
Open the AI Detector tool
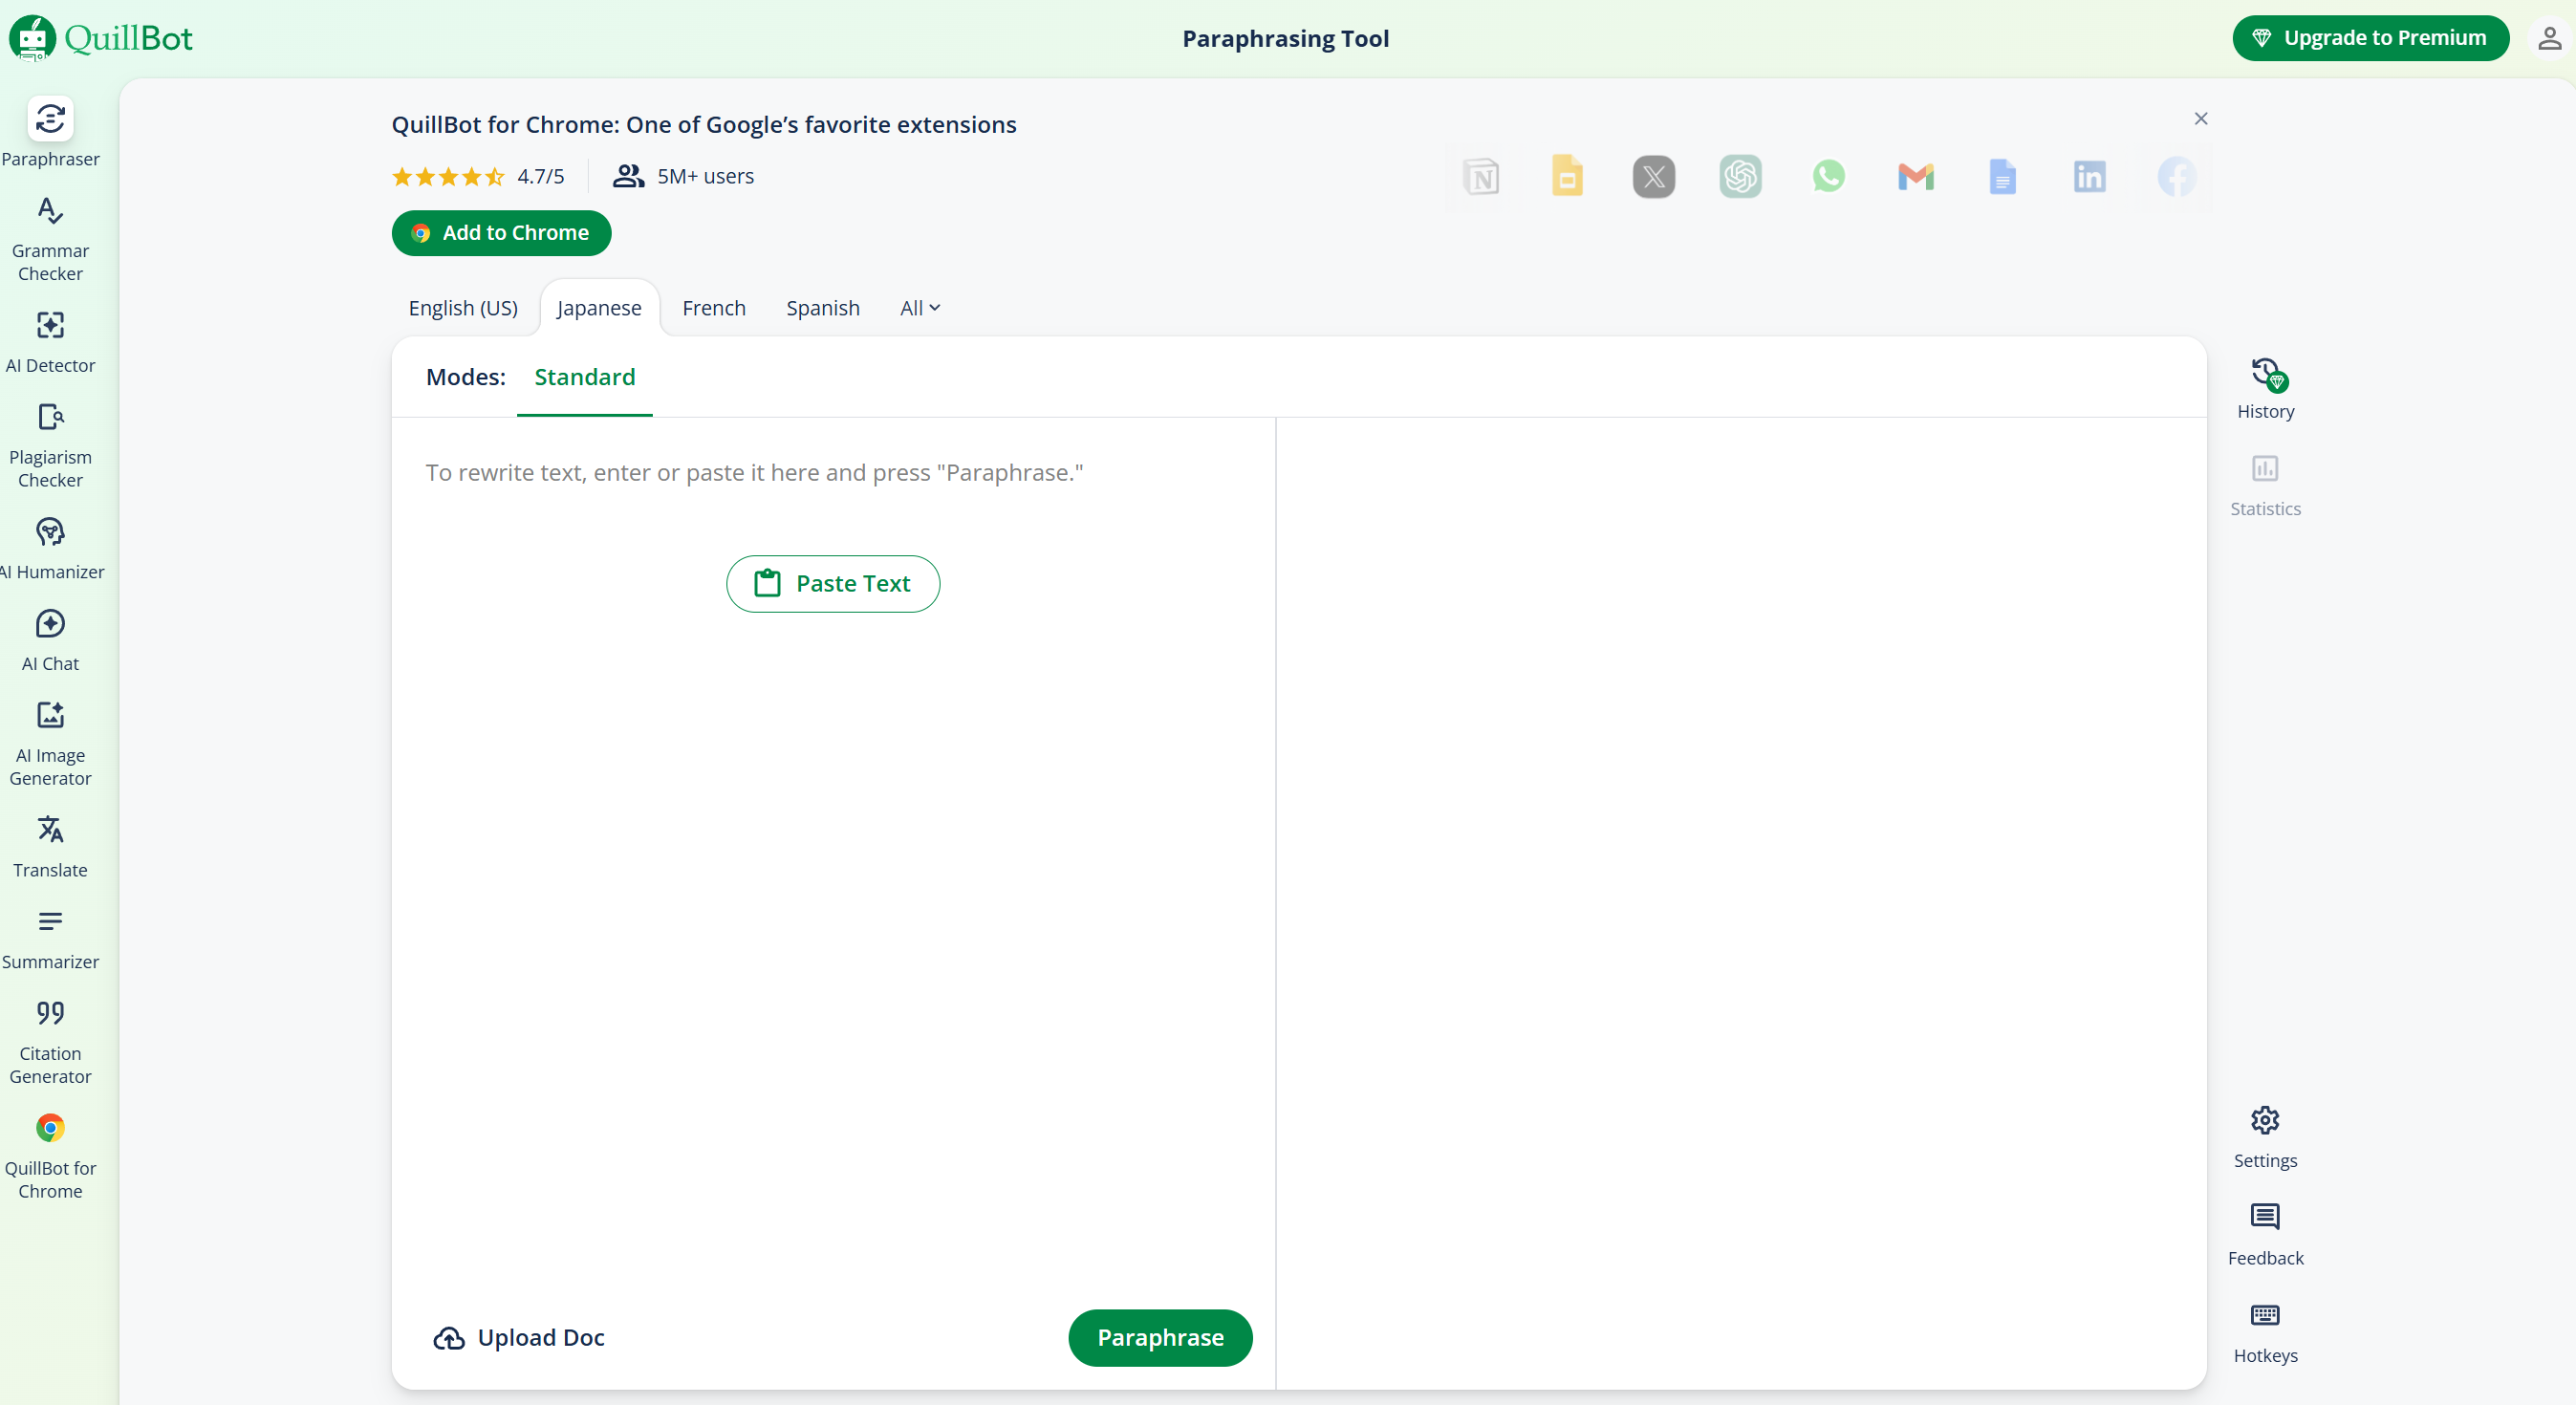pos(50,341)
